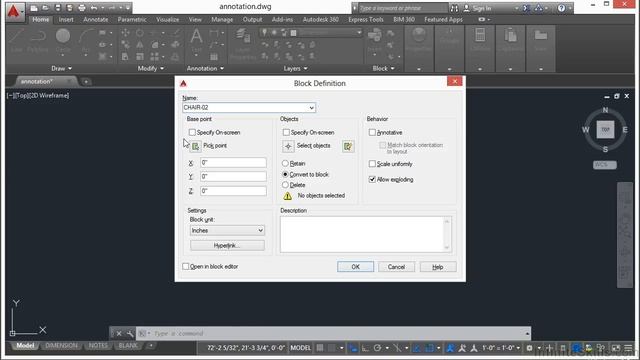Select the Retain radio button
This screenshot has height=360, width=640.
[285, 163]
